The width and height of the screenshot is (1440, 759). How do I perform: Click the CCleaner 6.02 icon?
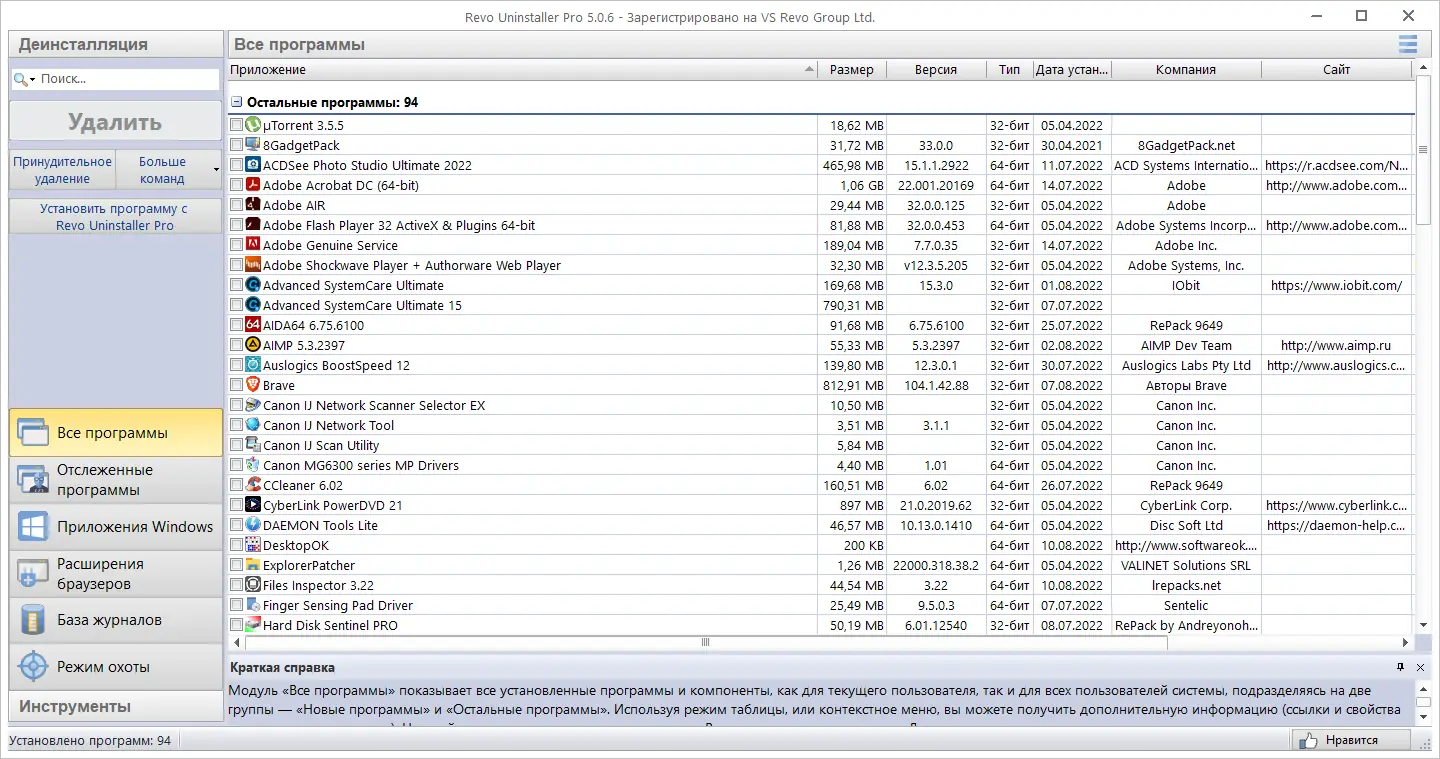coord(253,485)
